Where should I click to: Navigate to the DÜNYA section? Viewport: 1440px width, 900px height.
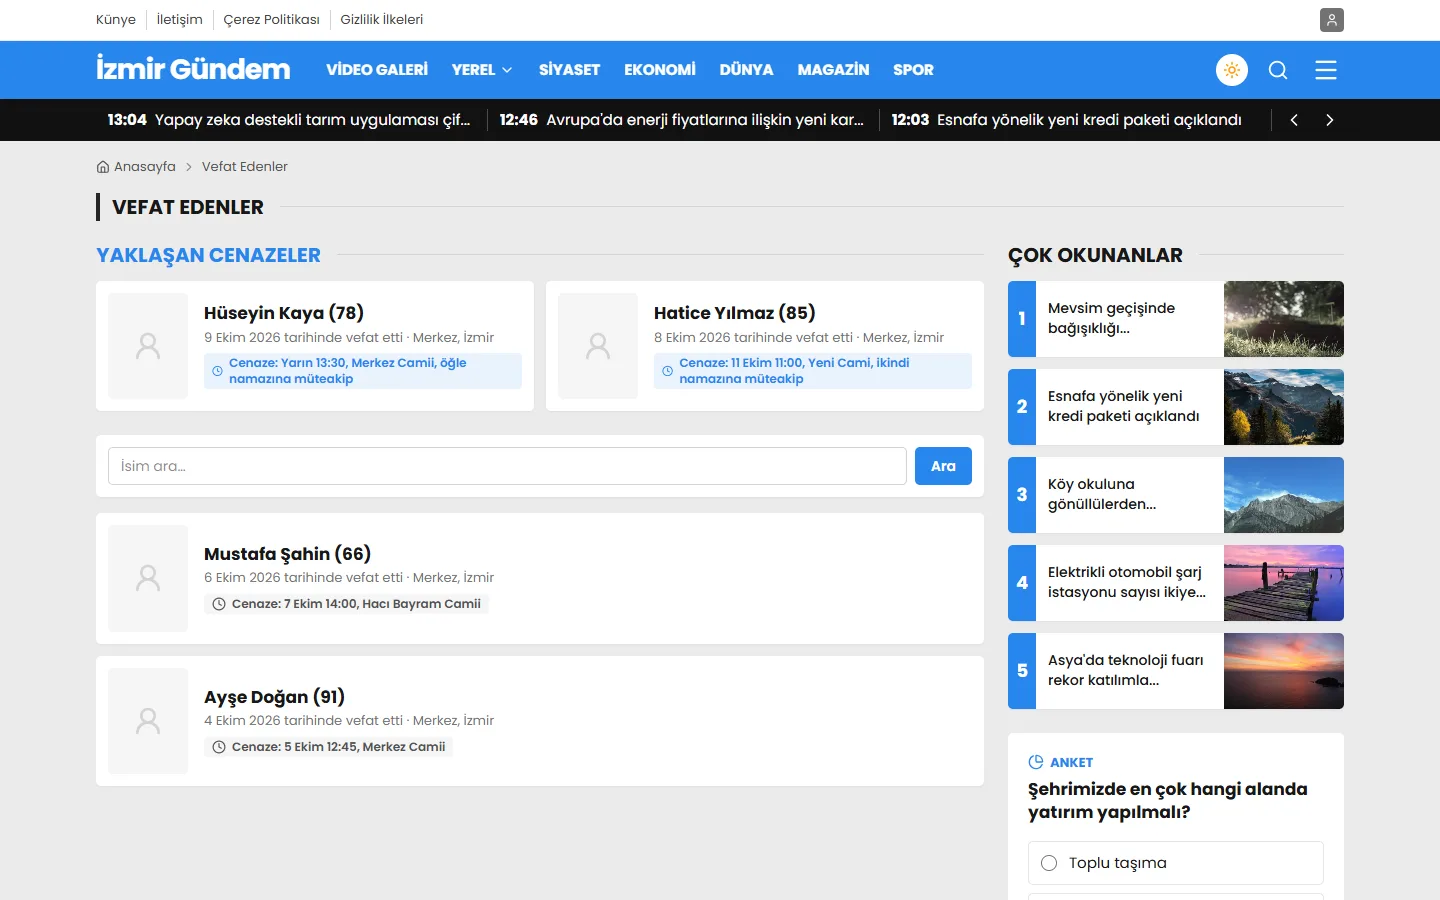[x=746, y=70]
